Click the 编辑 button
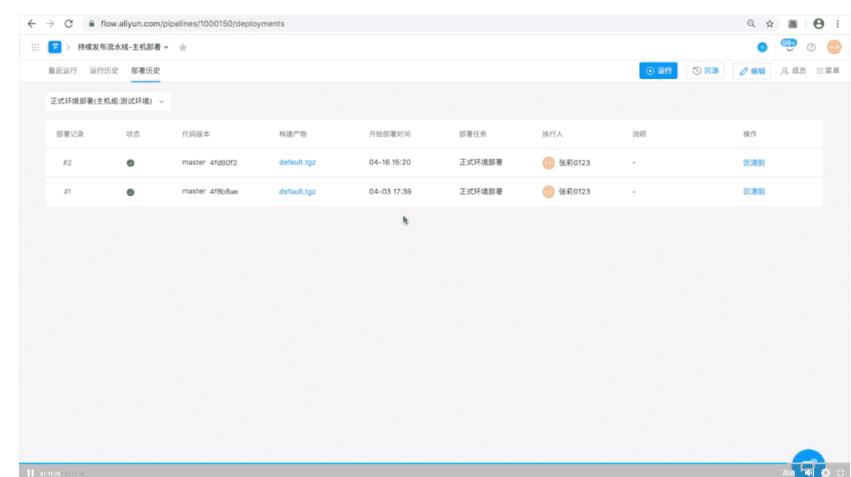The height and width of the screenshot is (477, 851). coord(753,71)
